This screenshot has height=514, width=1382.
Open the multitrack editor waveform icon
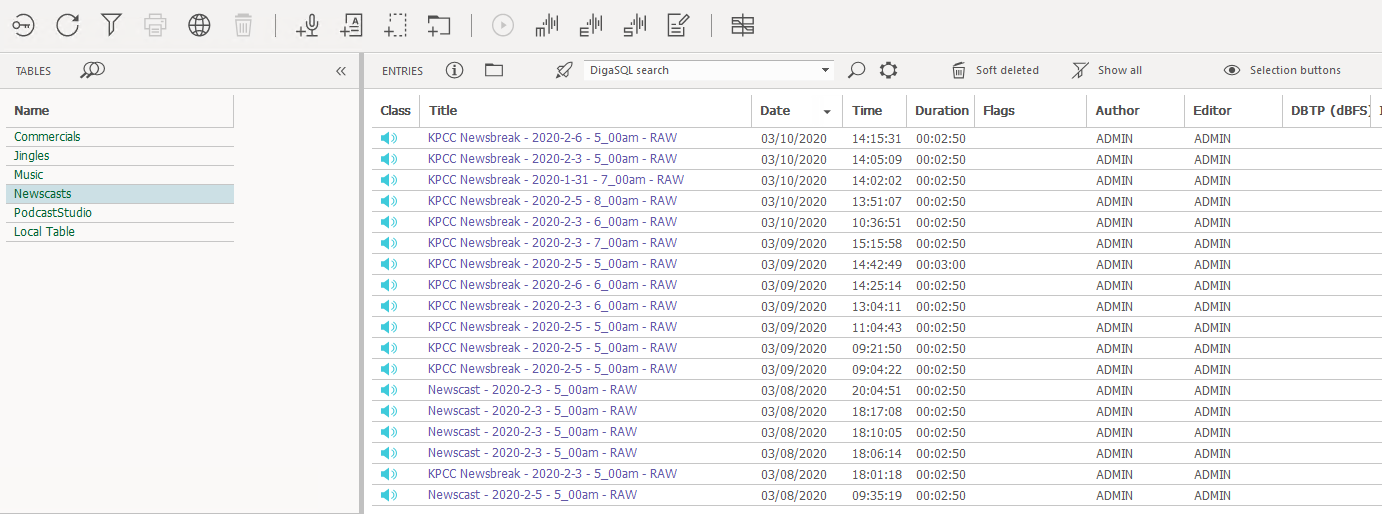[x=547, y=26]
